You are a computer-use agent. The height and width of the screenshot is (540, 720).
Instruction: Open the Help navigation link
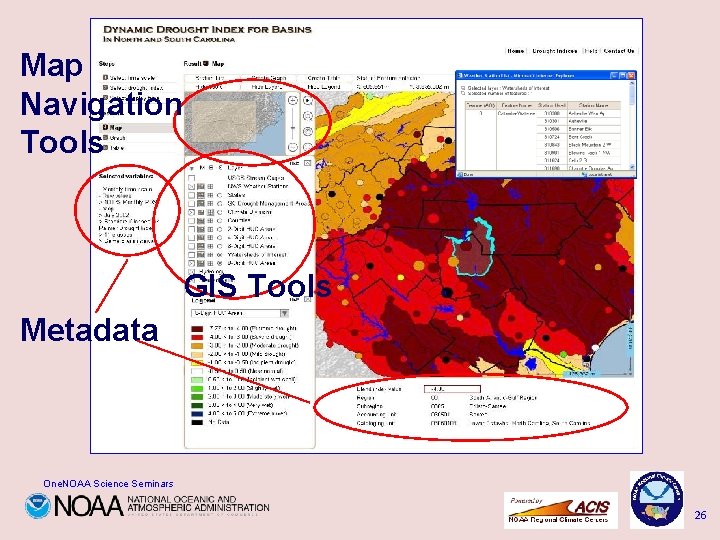click(591, 51)
